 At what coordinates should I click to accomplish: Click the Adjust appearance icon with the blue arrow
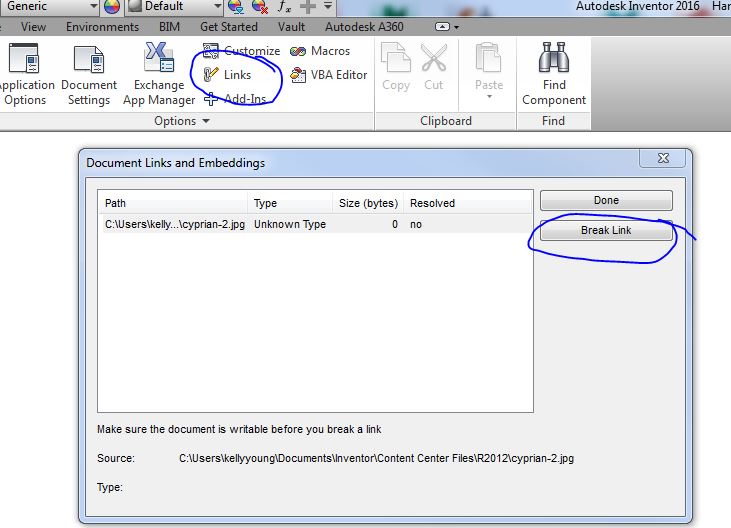[236, 7]
